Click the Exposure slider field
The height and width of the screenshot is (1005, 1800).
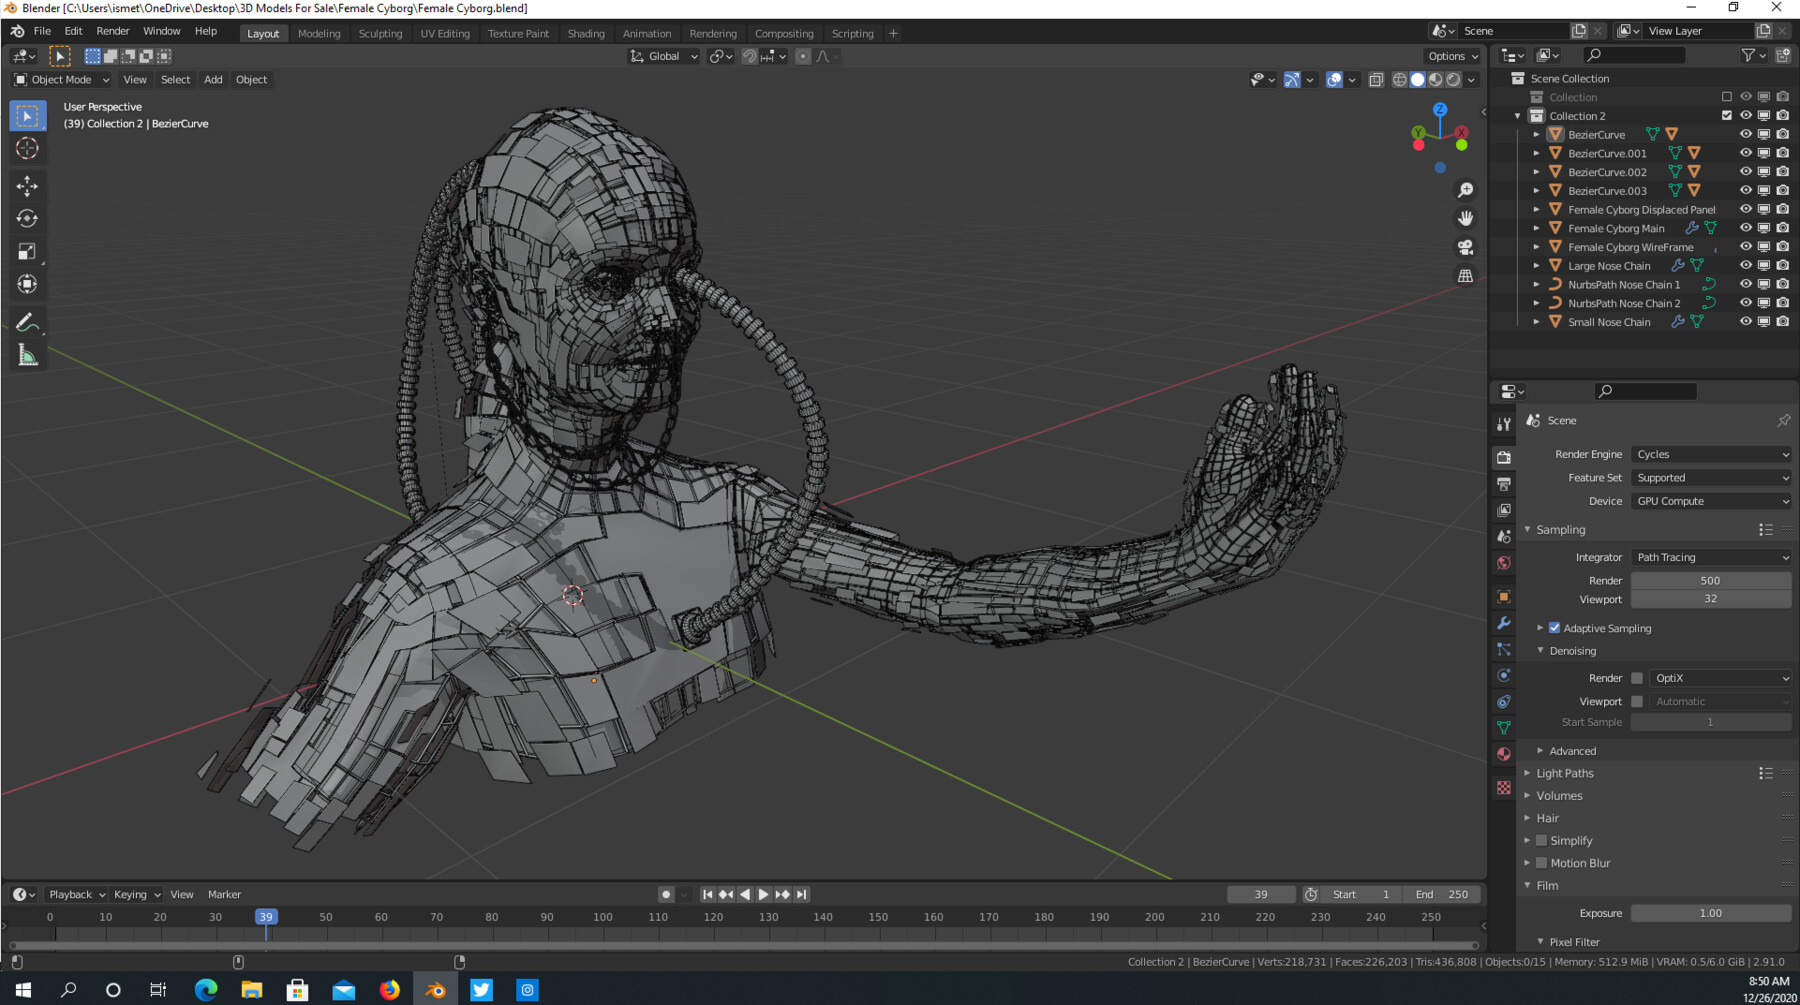[1710, 913]
